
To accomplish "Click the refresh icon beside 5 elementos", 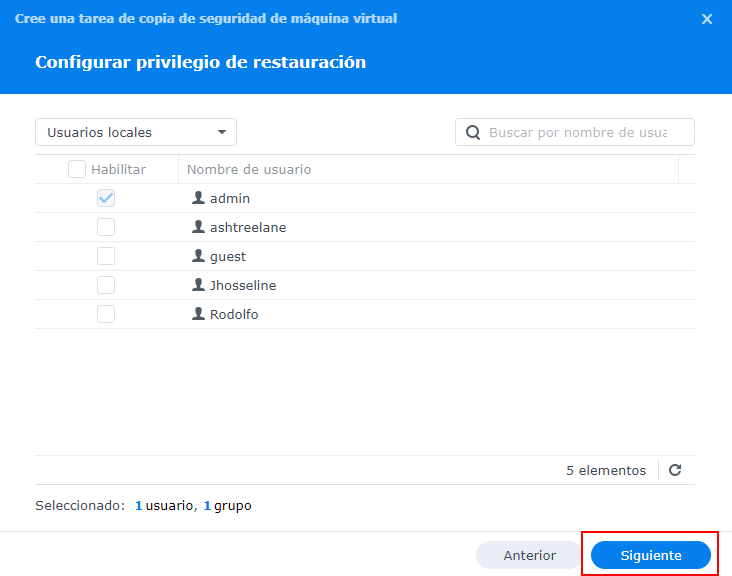I will point(675,470).
